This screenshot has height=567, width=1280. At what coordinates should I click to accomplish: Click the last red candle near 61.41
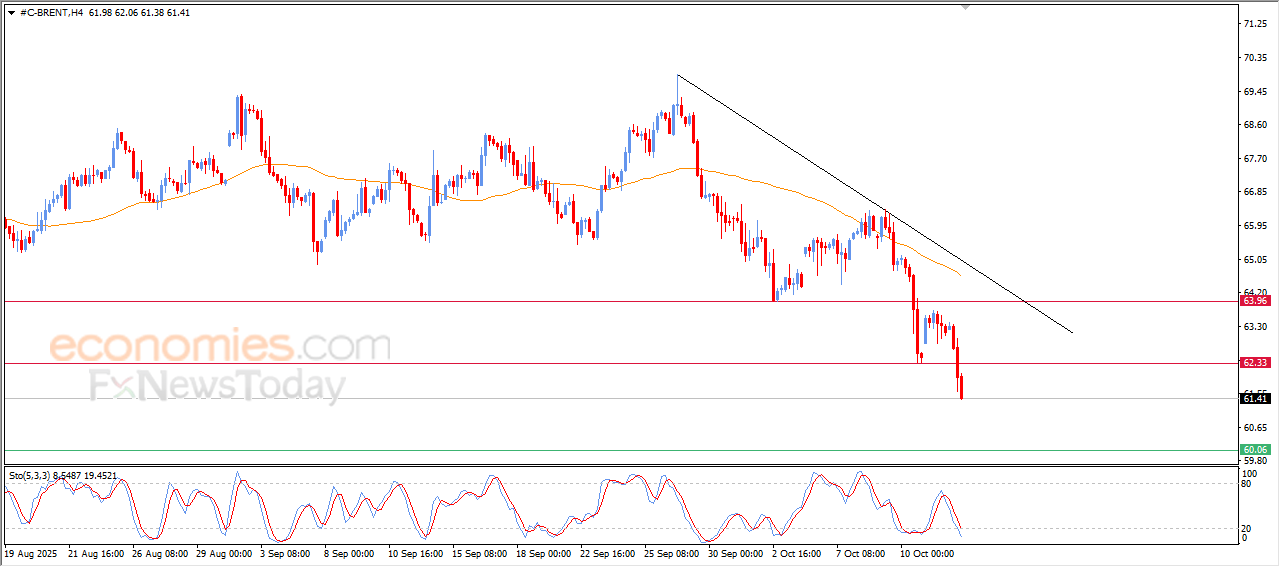[x=961, y=386]
